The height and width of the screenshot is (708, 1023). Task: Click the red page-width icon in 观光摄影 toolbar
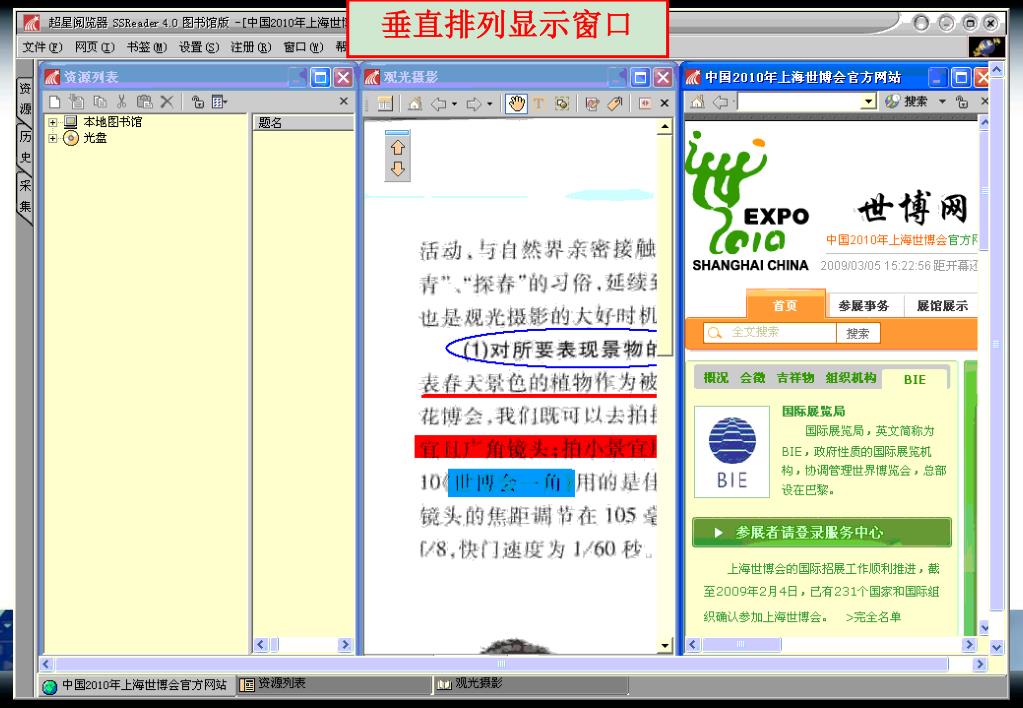click(645, 103)
